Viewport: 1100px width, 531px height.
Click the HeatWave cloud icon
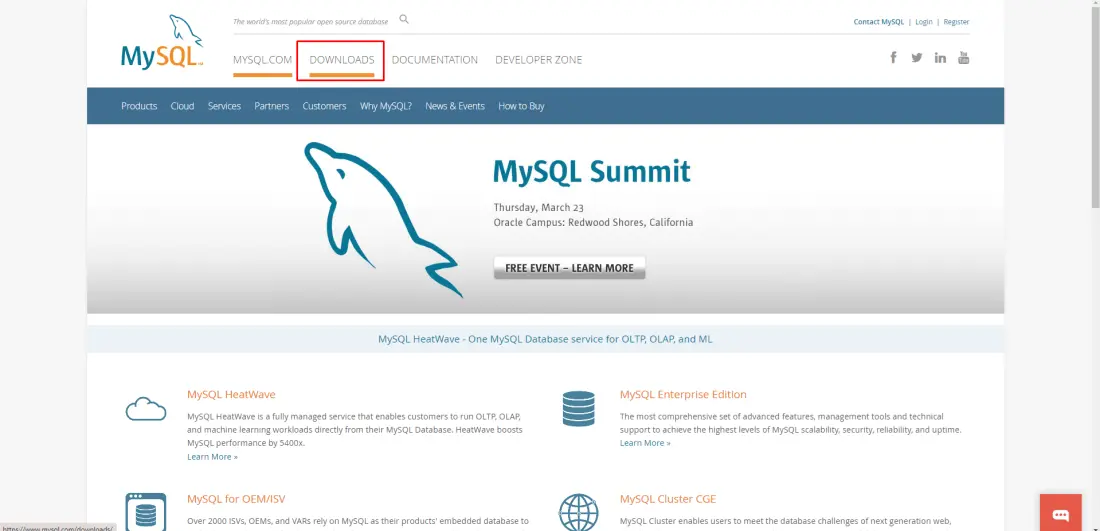tap(146, 408)
